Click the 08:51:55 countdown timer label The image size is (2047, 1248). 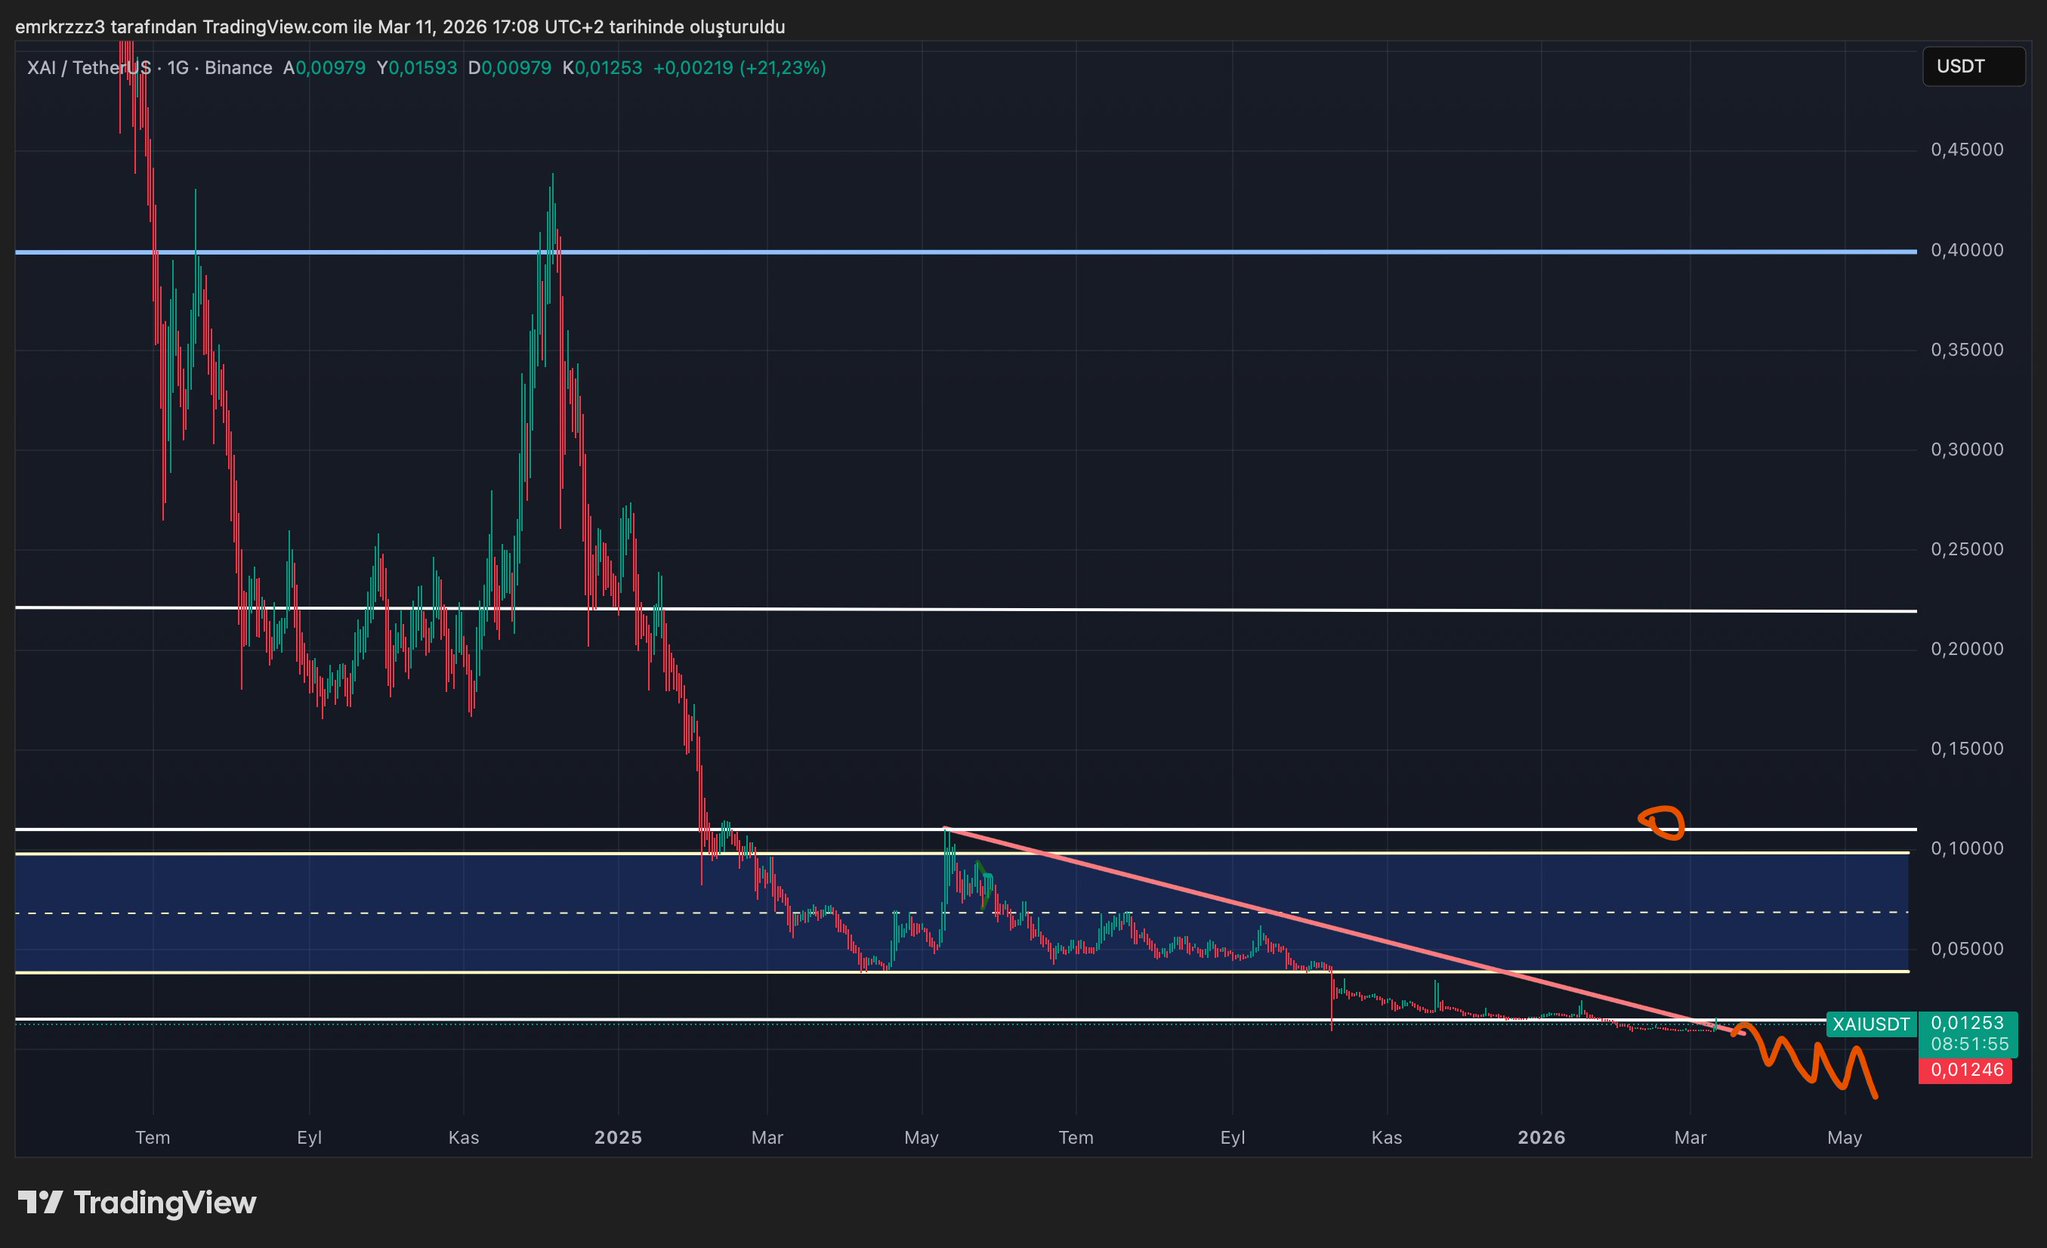[1969, 1044]
